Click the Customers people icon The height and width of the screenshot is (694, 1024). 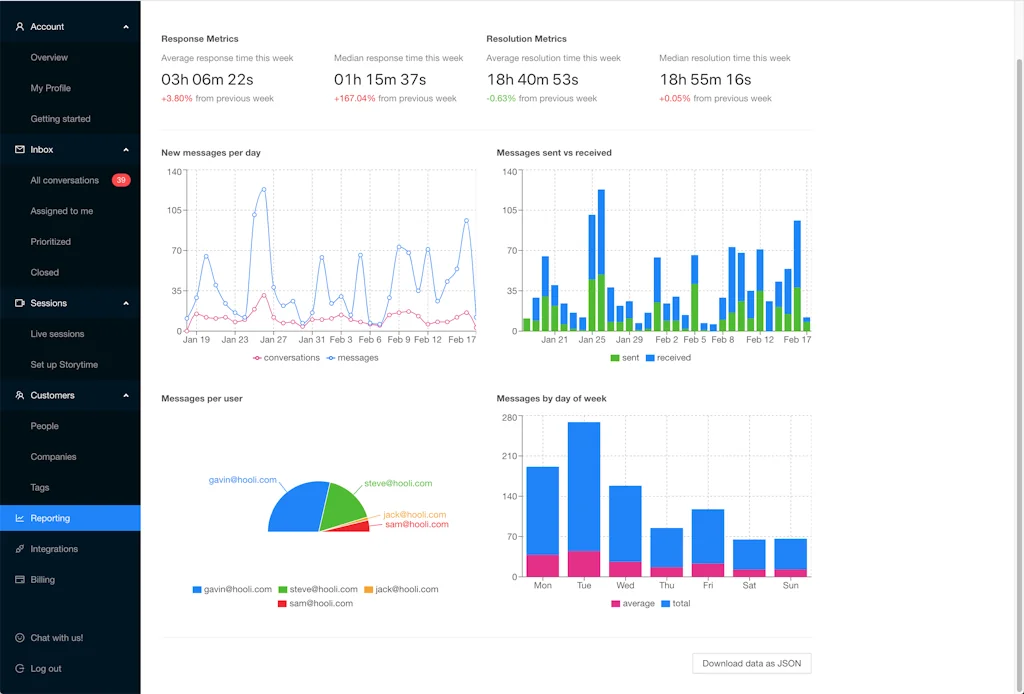(x=20, y=396)
